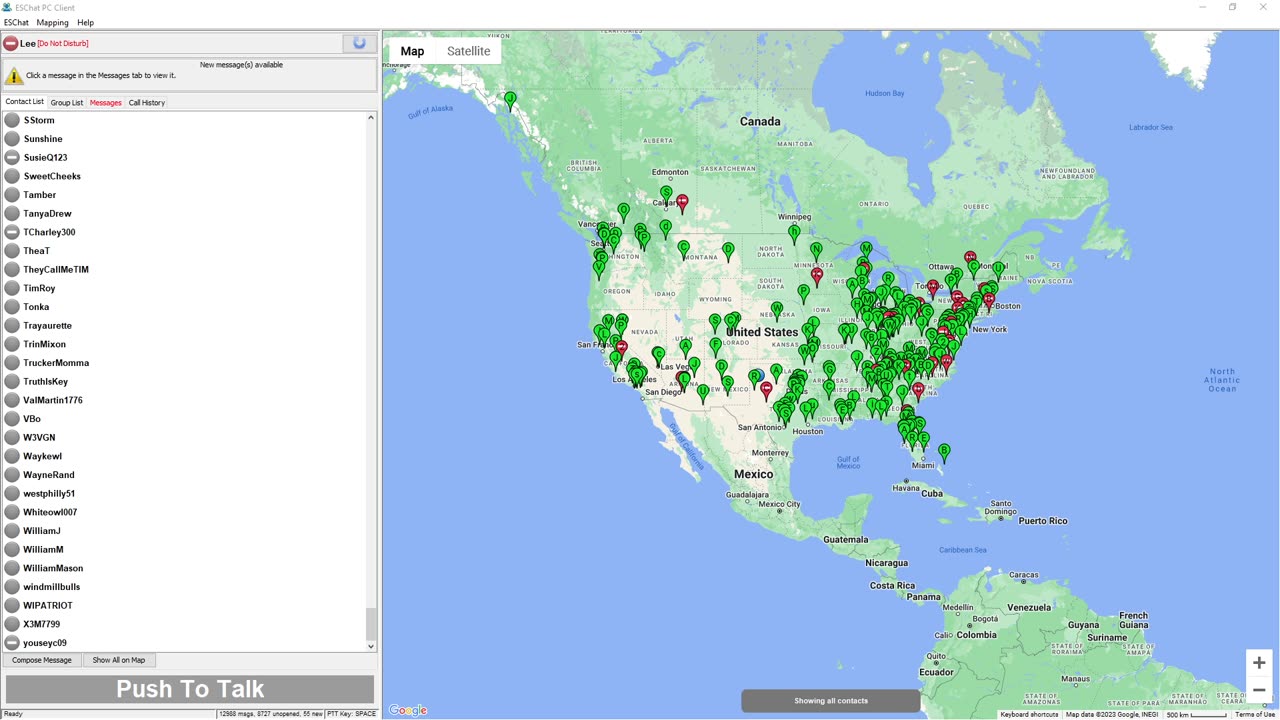
Task: Open the Help menu
Action: tap(85, 22)
